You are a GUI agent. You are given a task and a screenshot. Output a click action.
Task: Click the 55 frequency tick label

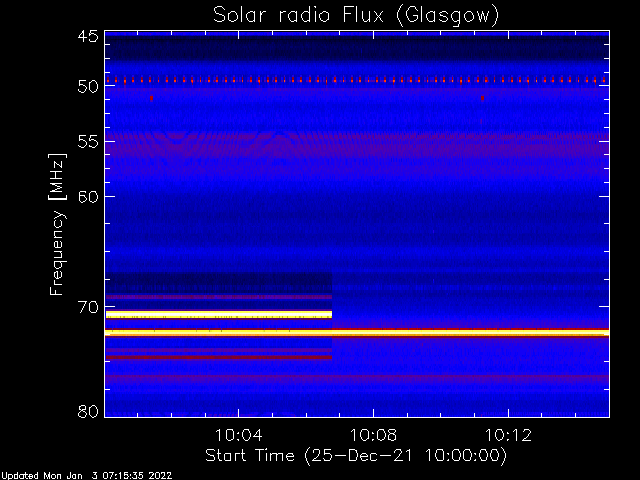[x=88, y=142]
